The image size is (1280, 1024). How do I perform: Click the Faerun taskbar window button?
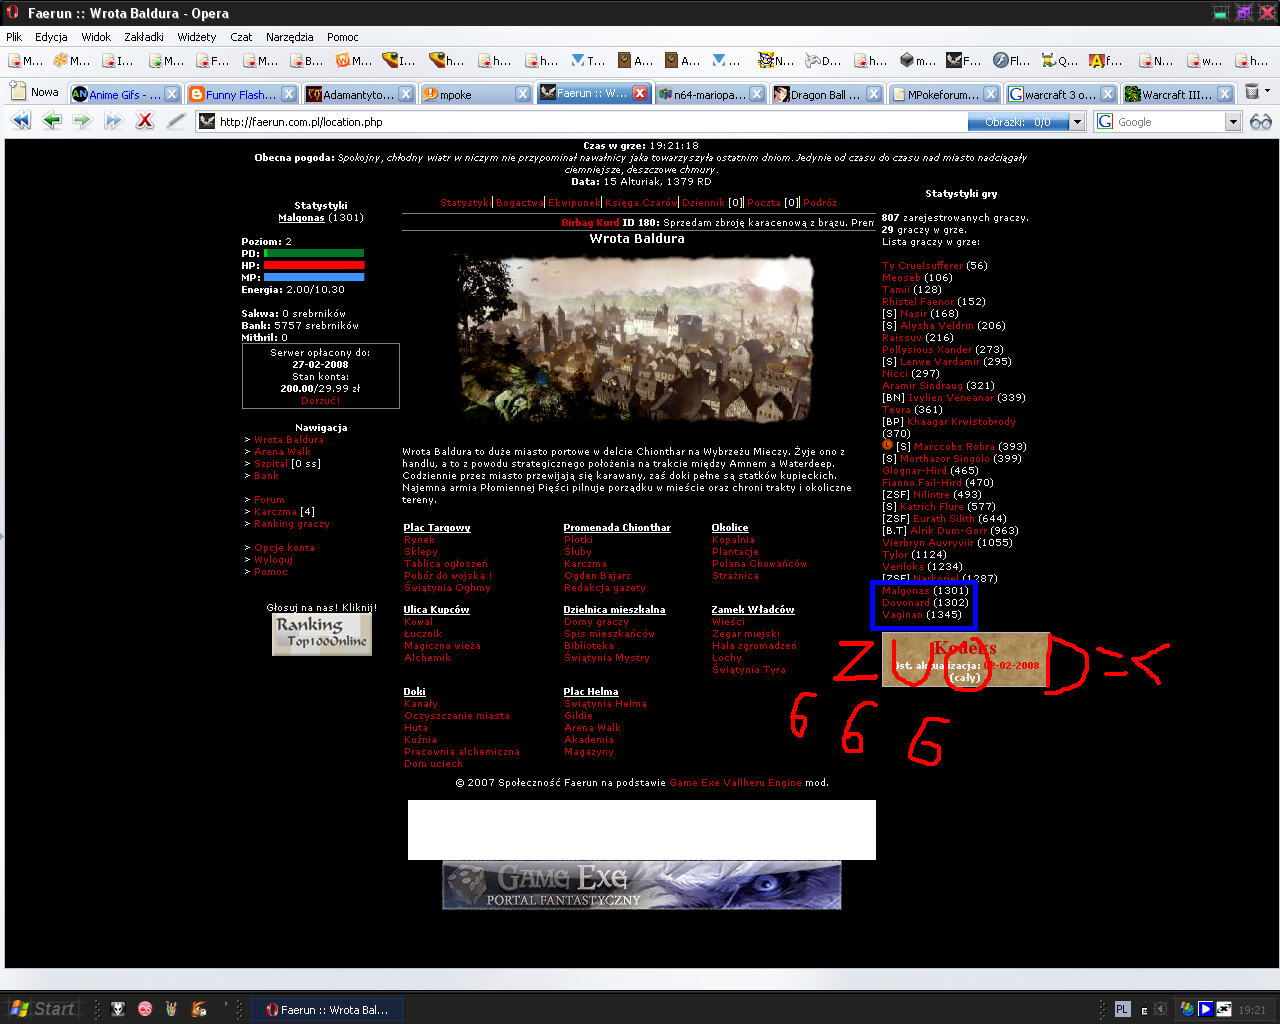point(326,1010)
